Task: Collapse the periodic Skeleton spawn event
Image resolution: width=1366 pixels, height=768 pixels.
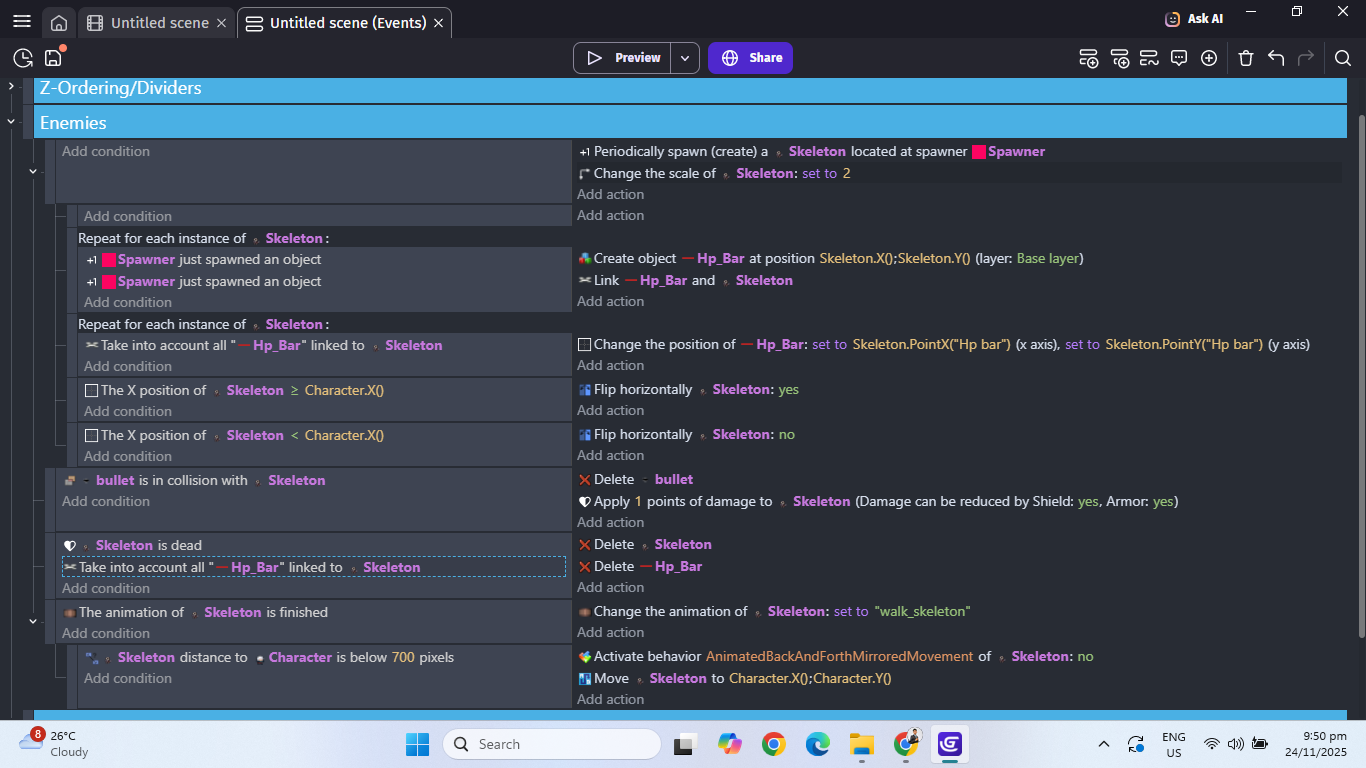Action: pos(32,171)
